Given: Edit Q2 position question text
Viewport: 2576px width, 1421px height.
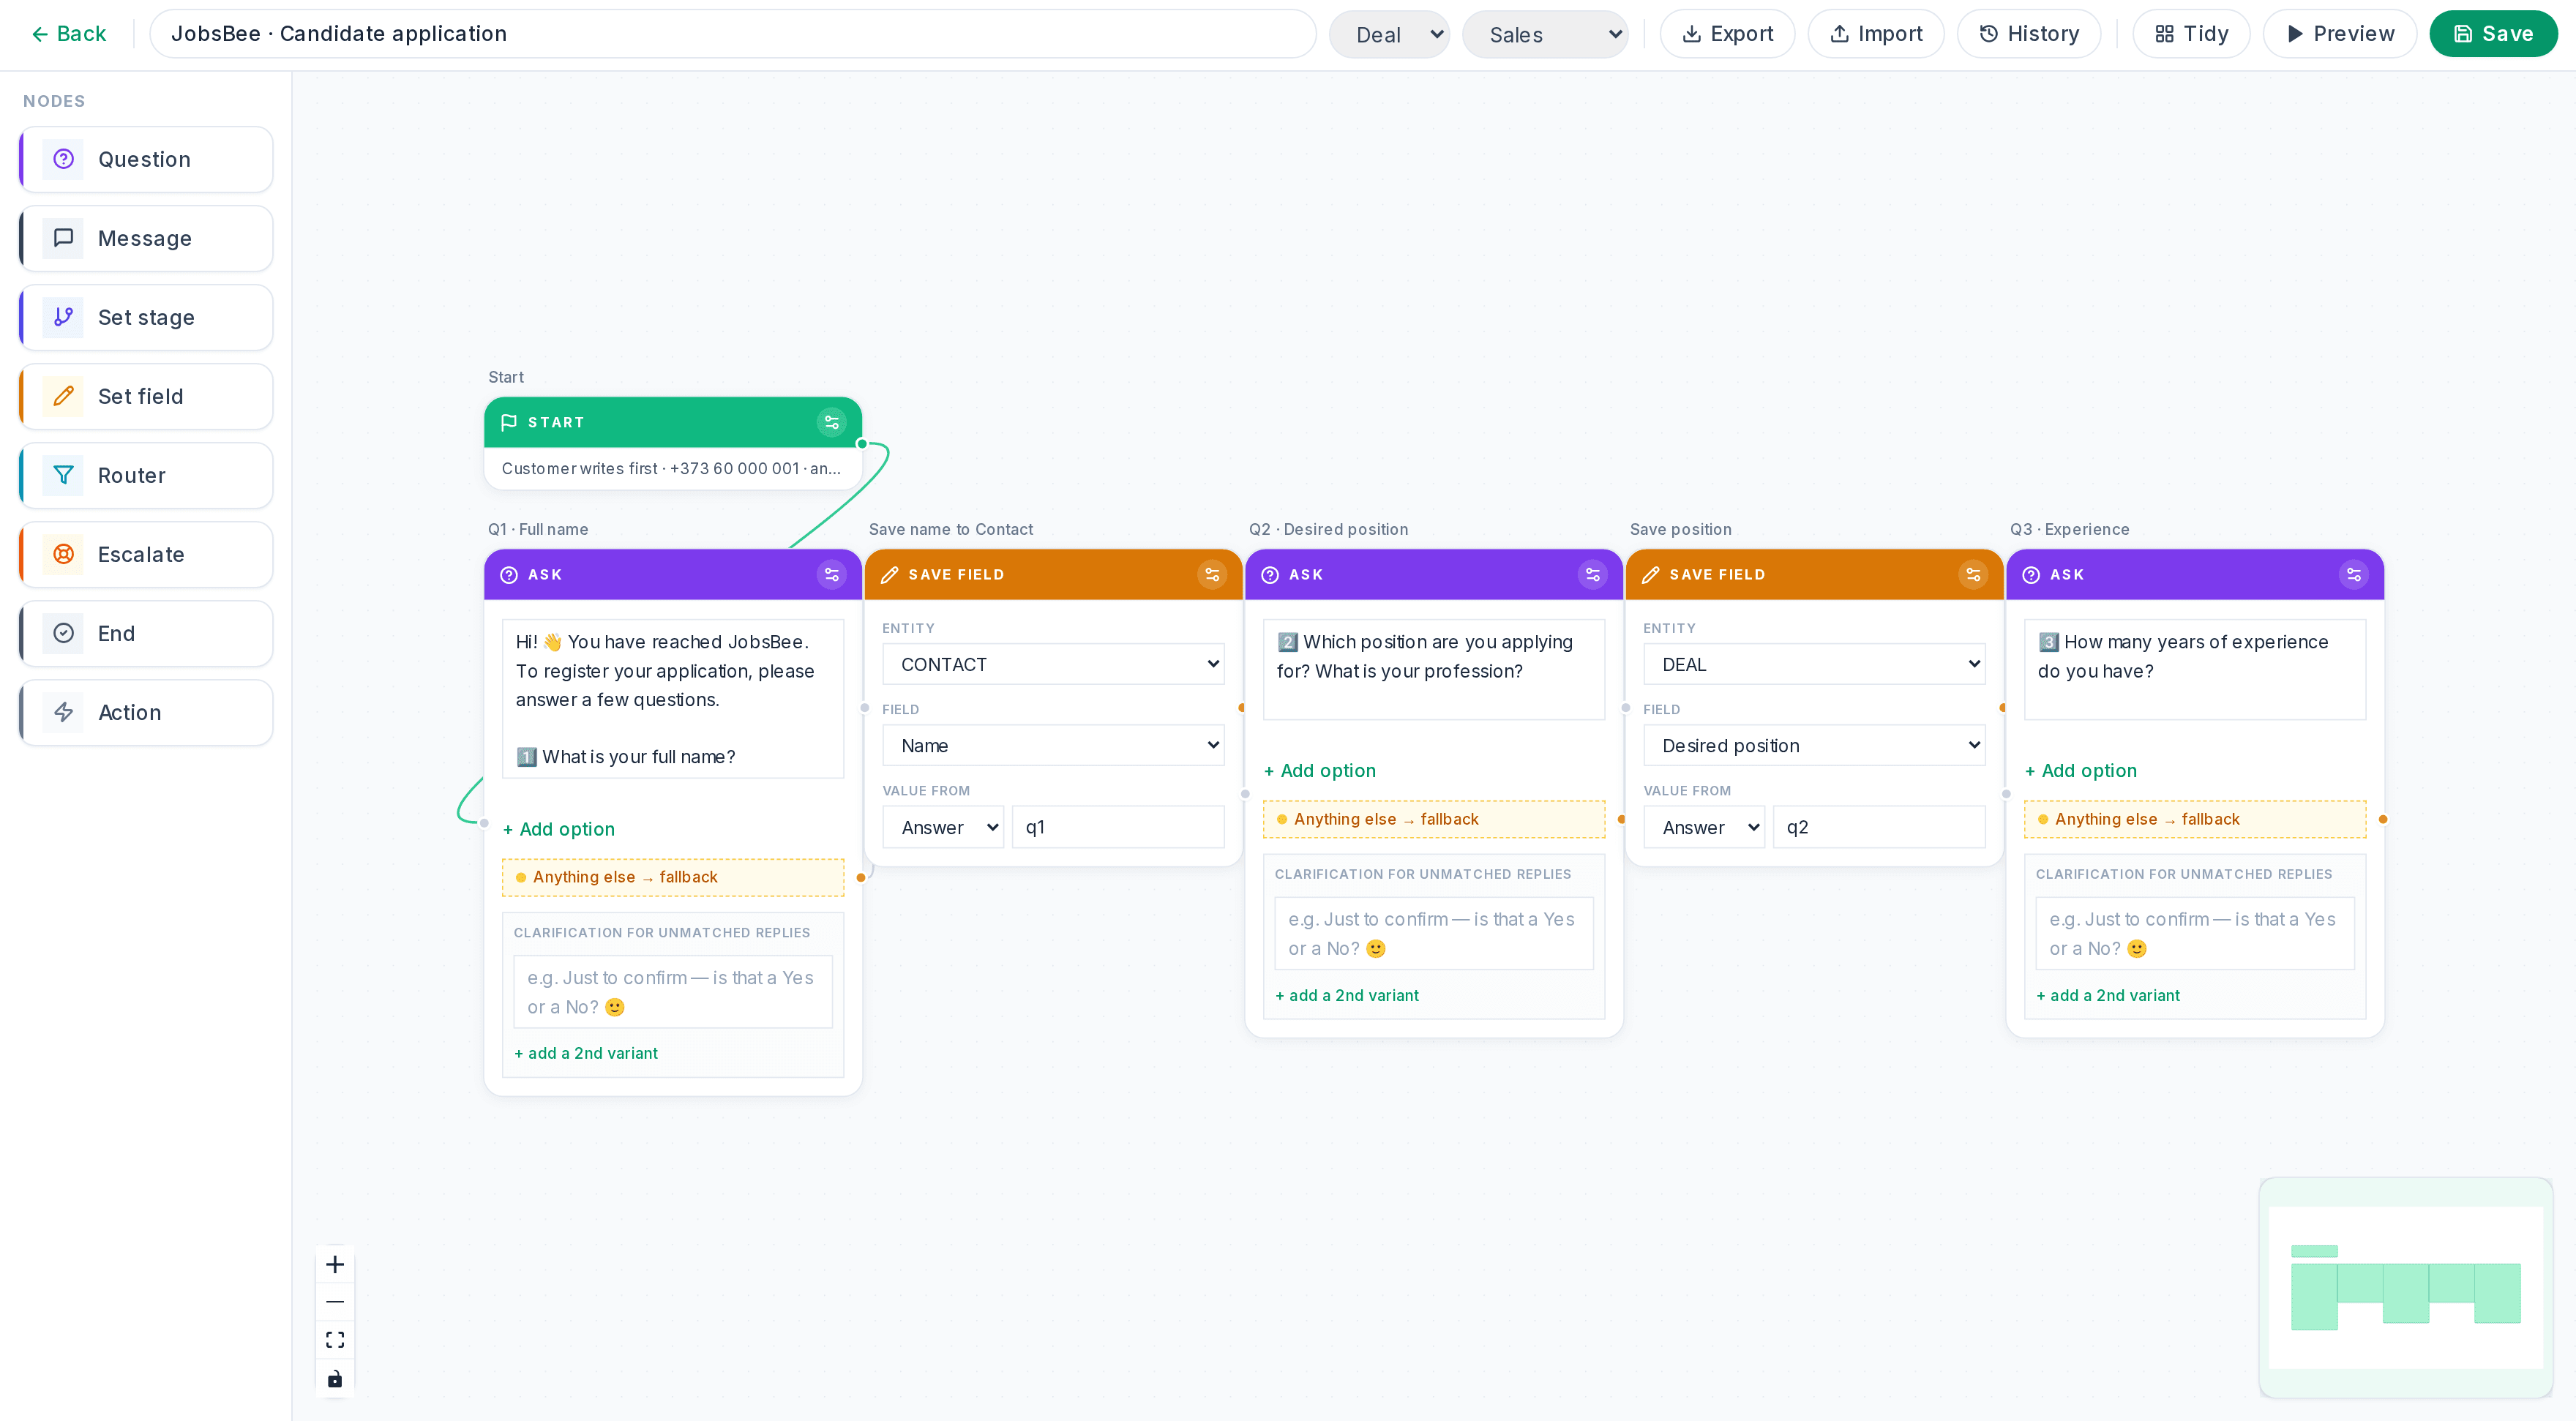Looking at the screenshot, I should click(x=1434, y=669).
